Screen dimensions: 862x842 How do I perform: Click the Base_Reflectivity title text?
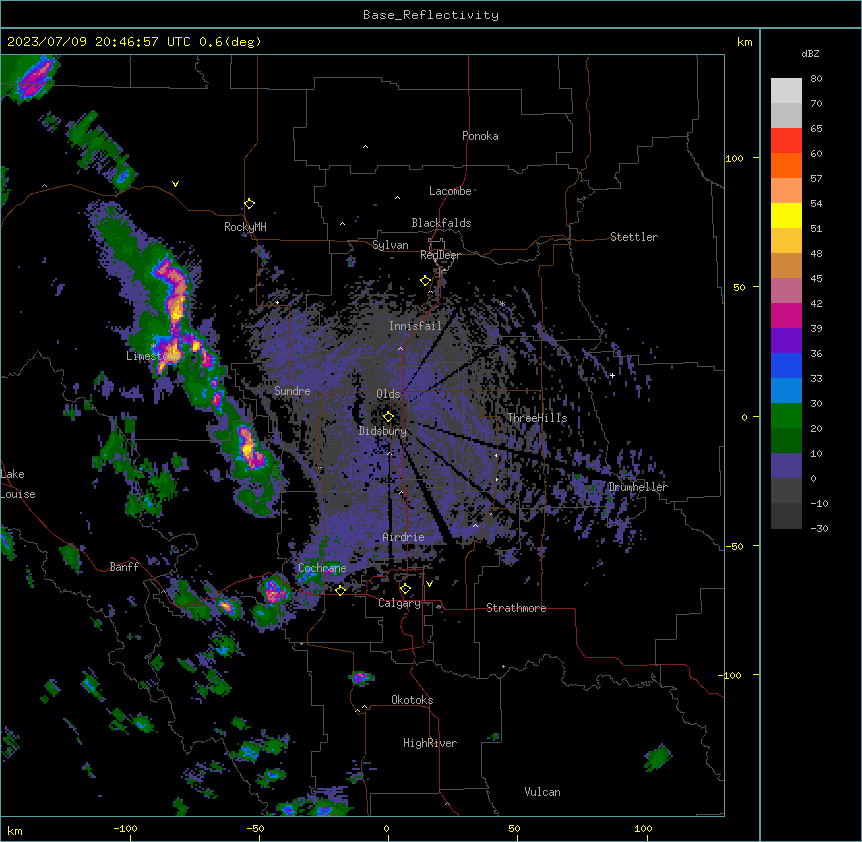431,15
